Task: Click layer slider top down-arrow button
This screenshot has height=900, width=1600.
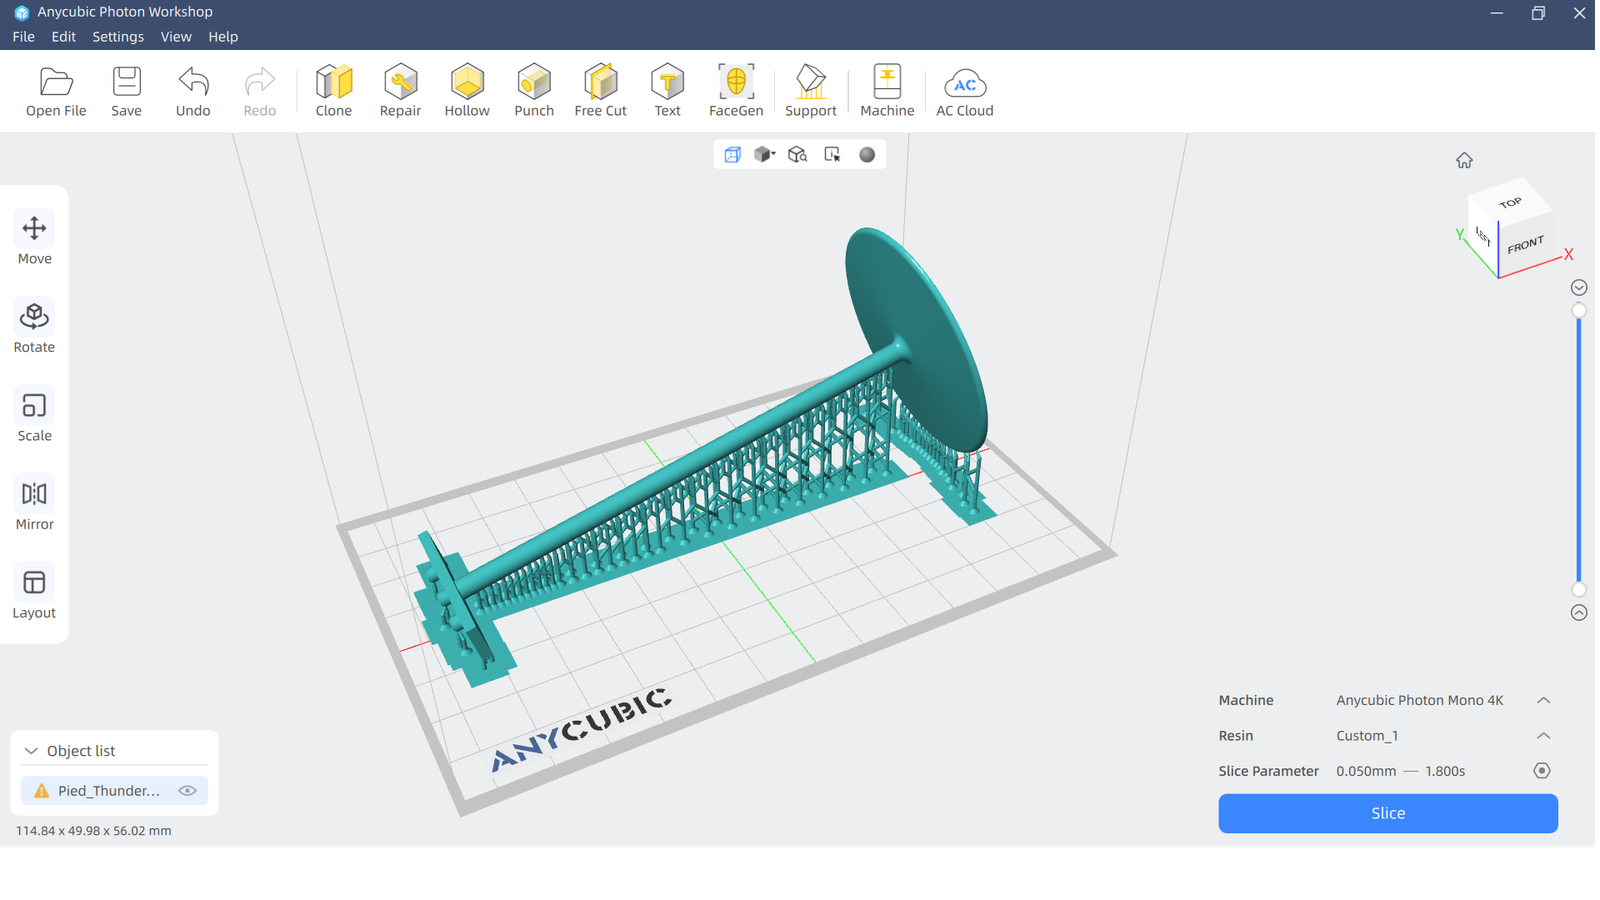Action: tap(1579, 287)
